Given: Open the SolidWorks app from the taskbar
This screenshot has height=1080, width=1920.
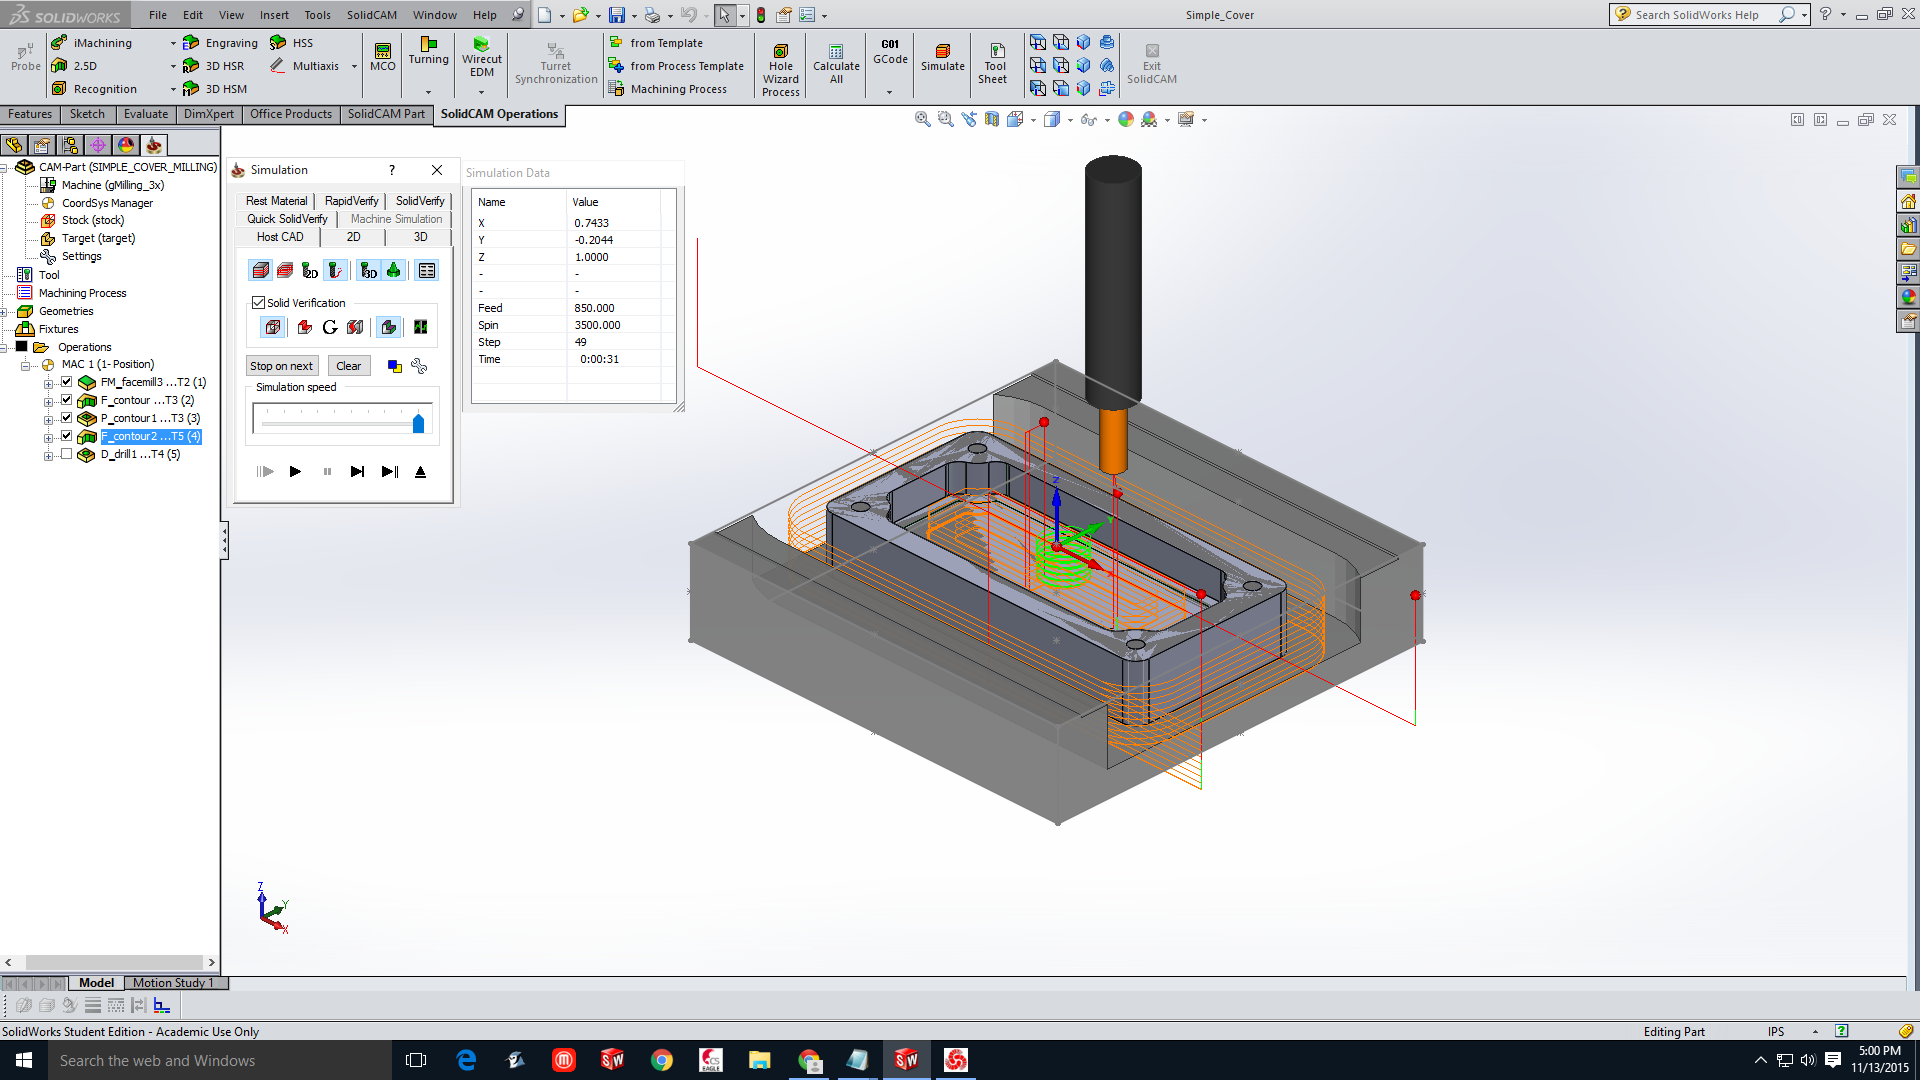Looking at the screenshot, I should [x=906, y=1060].
